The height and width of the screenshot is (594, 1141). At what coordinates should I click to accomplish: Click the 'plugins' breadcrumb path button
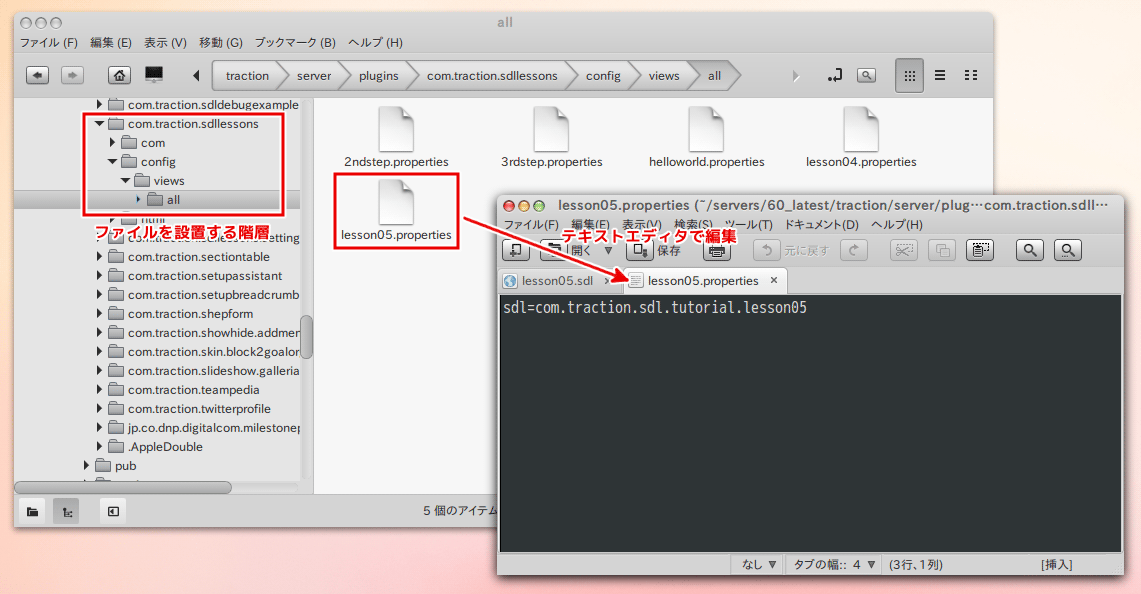[378, 75]
